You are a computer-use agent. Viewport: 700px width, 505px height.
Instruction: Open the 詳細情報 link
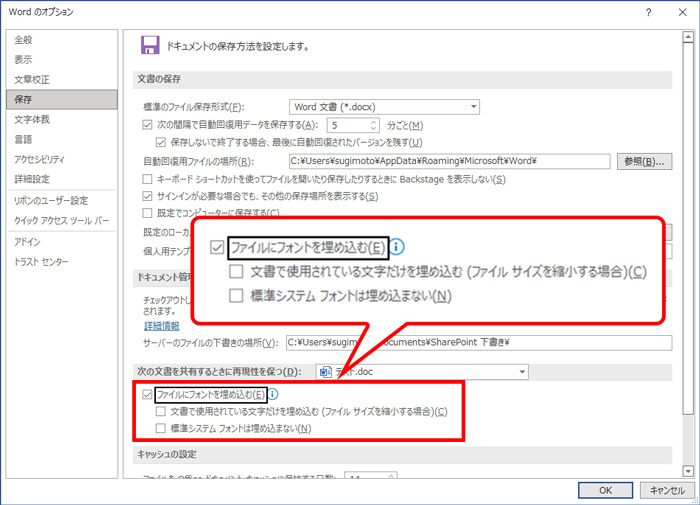[162, 326]
